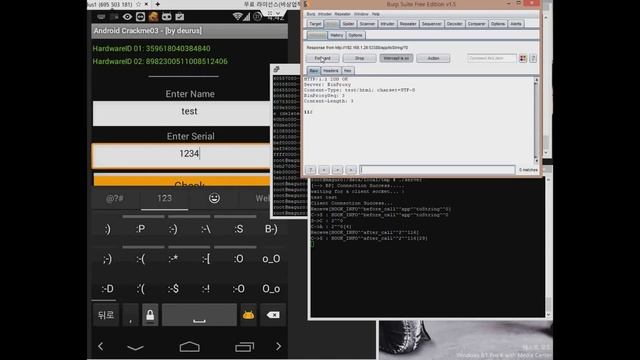Tap the Android recent apps button
This screenshot has width=640, height=360.
tap(244, 347)
